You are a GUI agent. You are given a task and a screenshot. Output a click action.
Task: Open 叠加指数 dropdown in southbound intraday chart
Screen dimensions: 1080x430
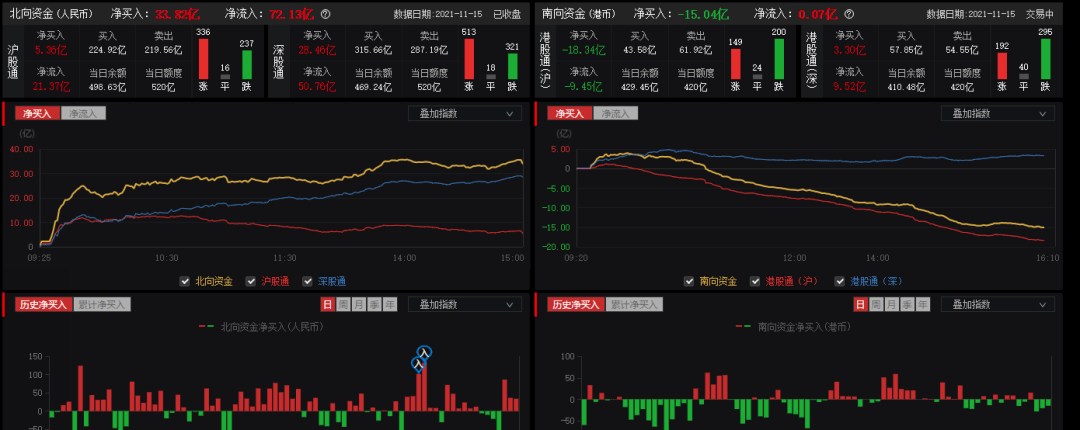[x=997, y=114]
